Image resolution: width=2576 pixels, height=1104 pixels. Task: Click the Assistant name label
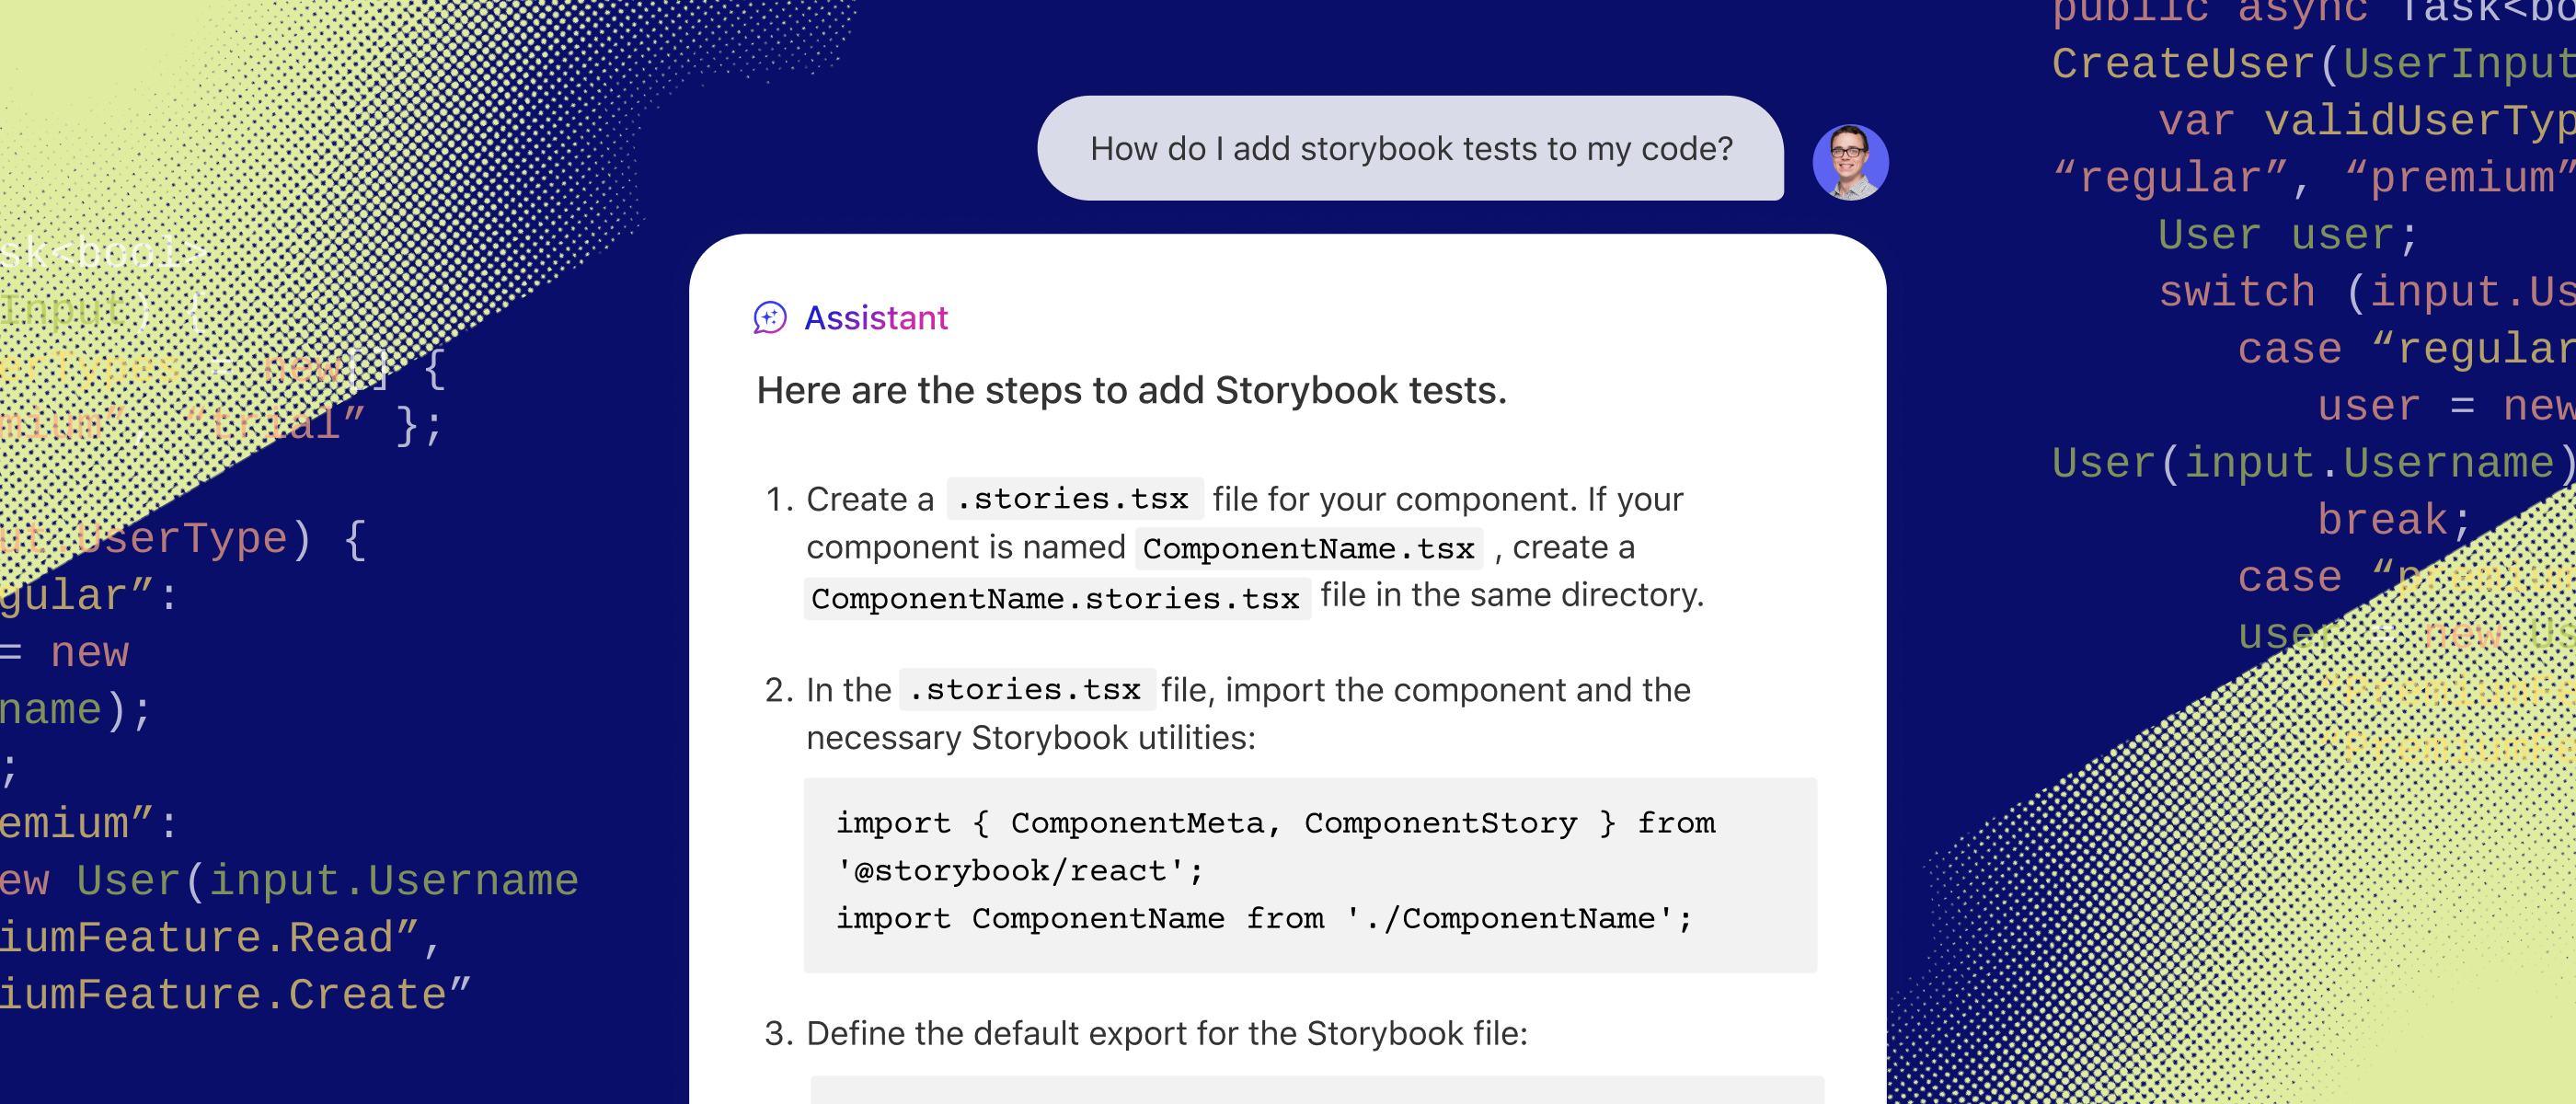point(875,318)
